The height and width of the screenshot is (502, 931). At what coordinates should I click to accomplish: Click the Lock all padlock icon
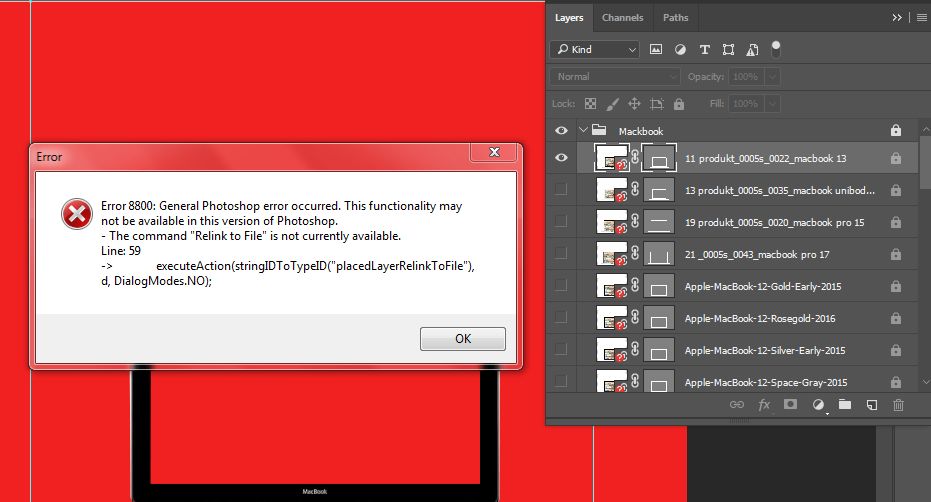point(679,104)
